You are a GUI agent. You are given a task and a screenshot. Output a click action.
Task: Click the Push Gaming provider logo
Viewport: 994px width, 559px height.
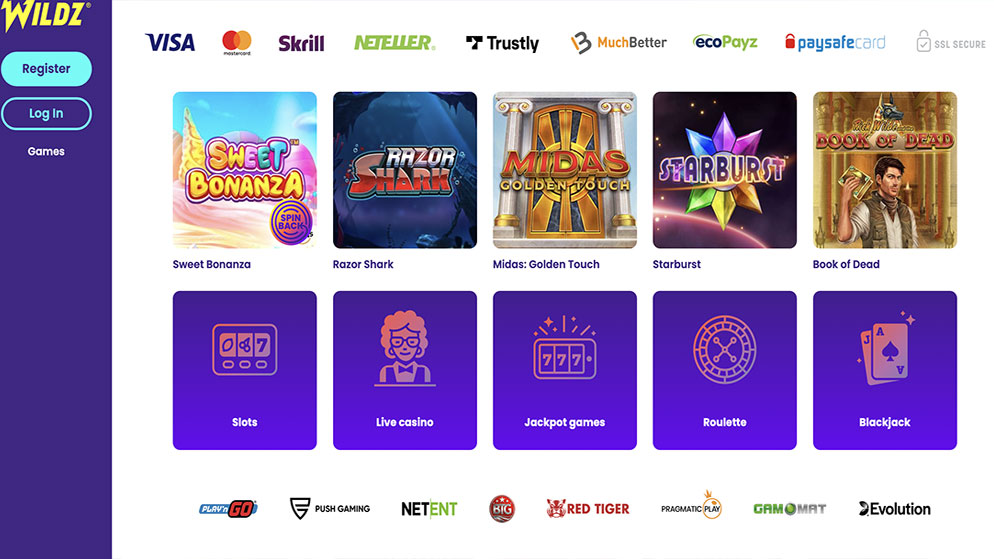pos(330,508)
